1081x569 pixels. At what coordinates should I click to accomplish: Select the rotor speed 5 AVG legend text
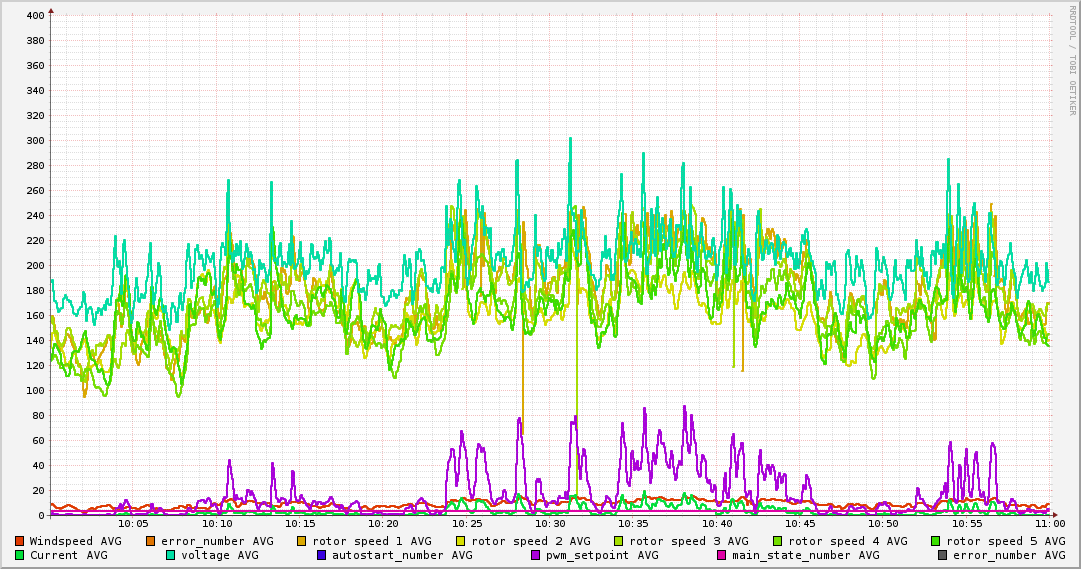1005,541
